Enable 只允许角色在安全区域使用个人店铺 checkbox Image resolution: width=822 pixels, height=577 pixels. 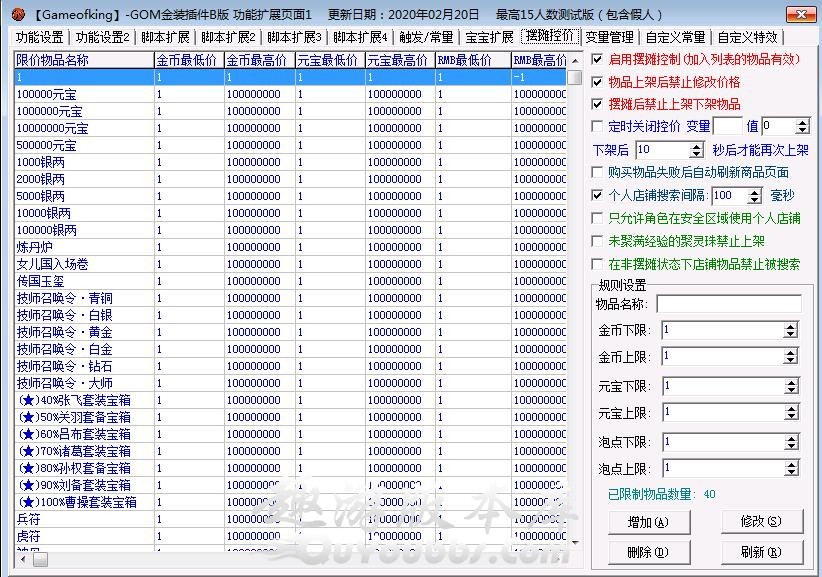coord(597,217)
